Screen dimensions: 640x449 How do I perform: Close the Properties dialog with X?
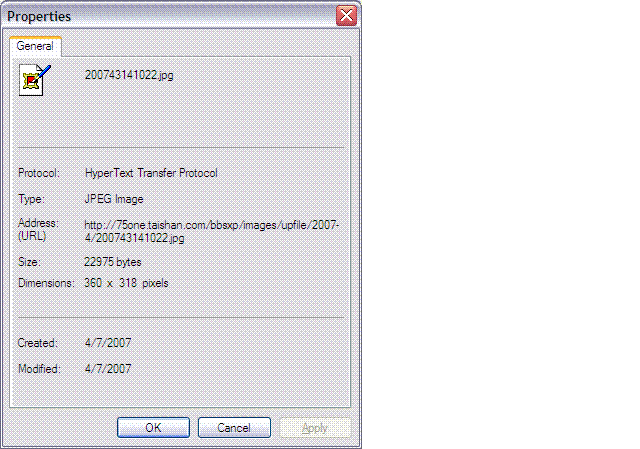[346, 16]
